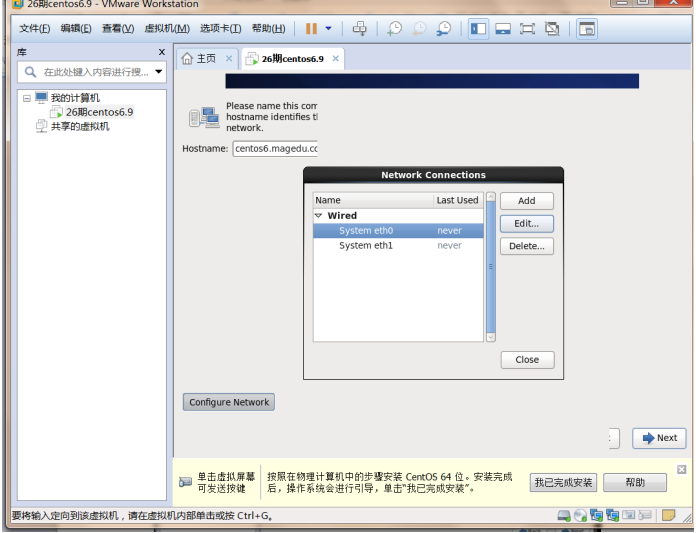Send Ctrl+Alt+Del to the guest
This screenshot has height=533, width=696.
pyautogui.click(x=360, y=29)
